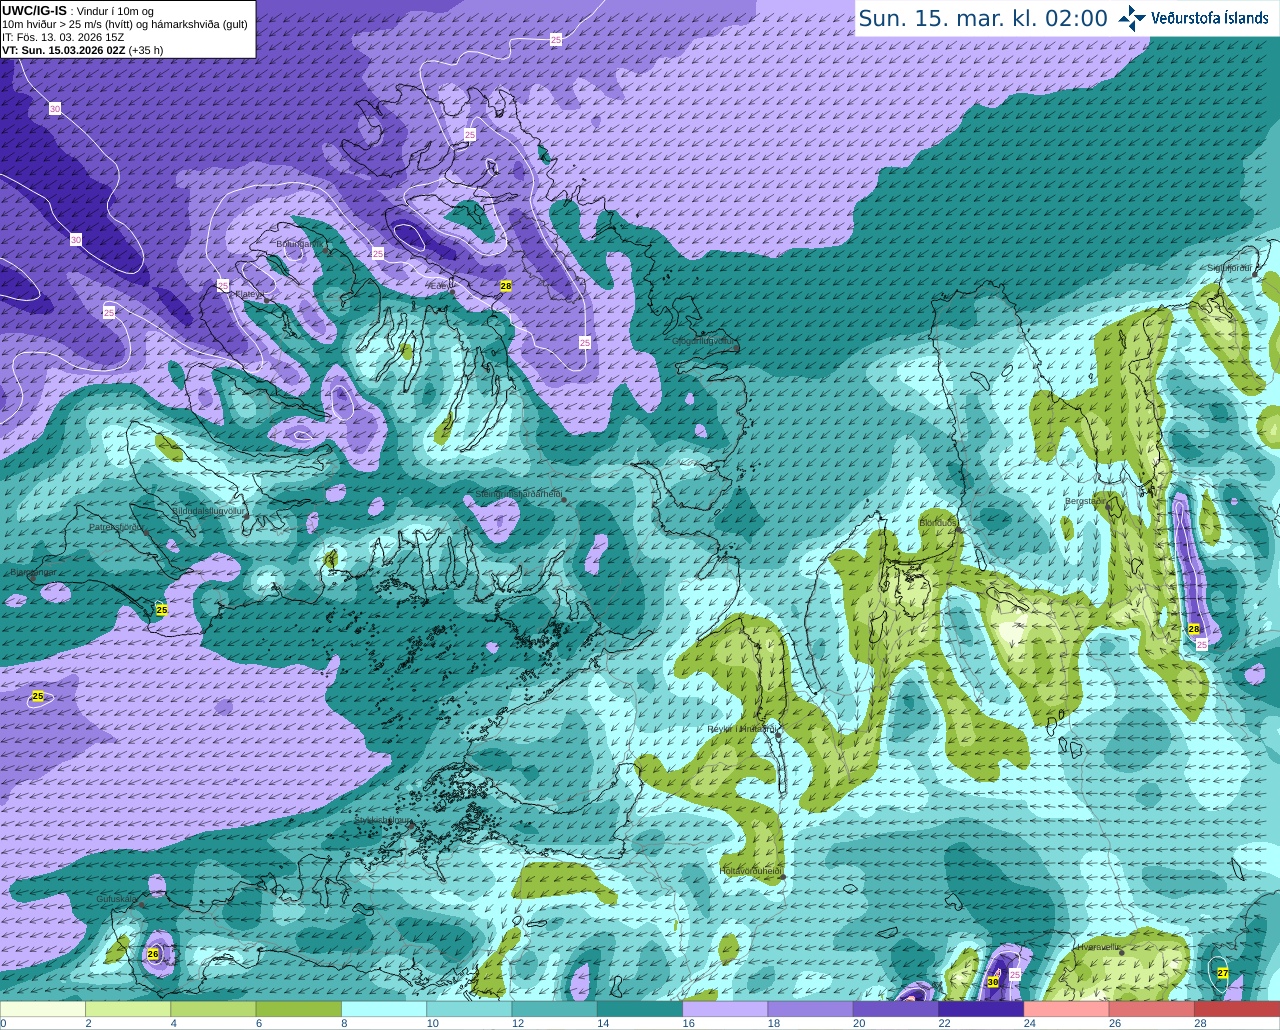The width and height of the screenshot is (1280, 1030).
Task: Click the legend value 16 on the scale
Action: tap(688, 1023)
